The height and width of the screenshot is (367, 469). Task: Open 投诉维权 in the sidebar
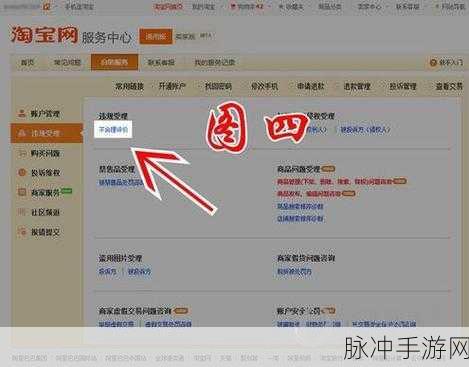(x=45, y=173)
